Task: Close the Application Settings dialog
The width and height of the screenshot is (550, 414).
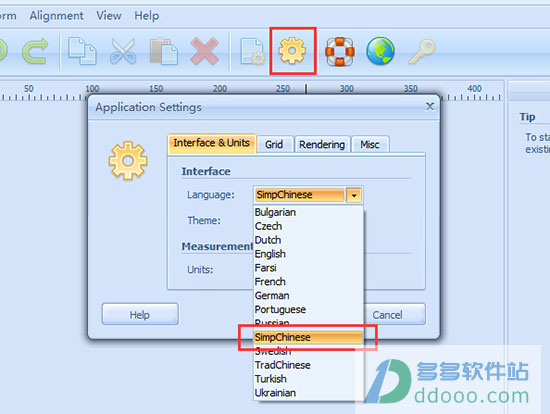Action: 430,106
